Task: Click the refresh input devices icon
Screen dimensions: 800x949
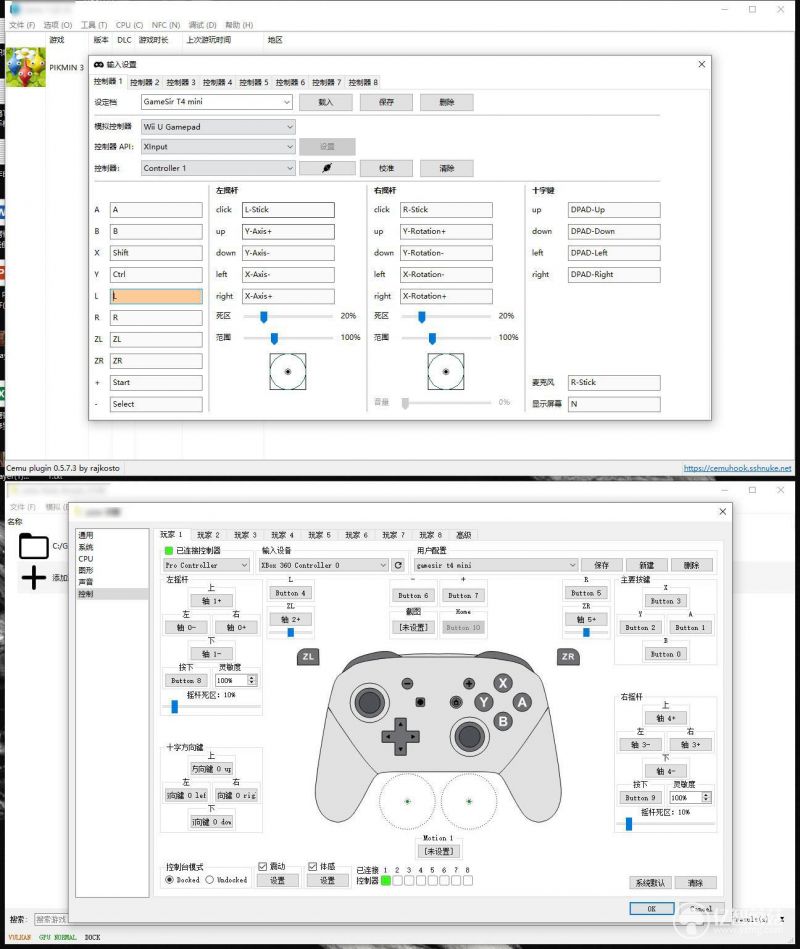Action: click(x=398, y=565)
